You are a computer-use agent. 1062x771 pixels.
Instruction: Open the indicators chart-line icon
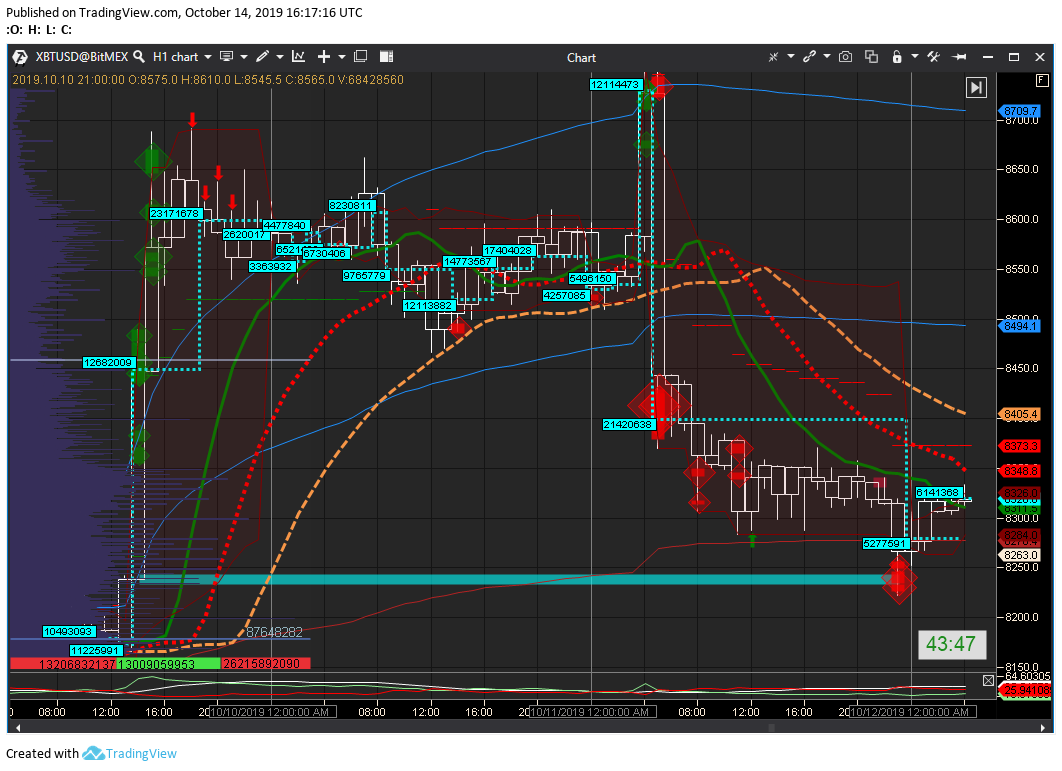click(x=299, y=56)
